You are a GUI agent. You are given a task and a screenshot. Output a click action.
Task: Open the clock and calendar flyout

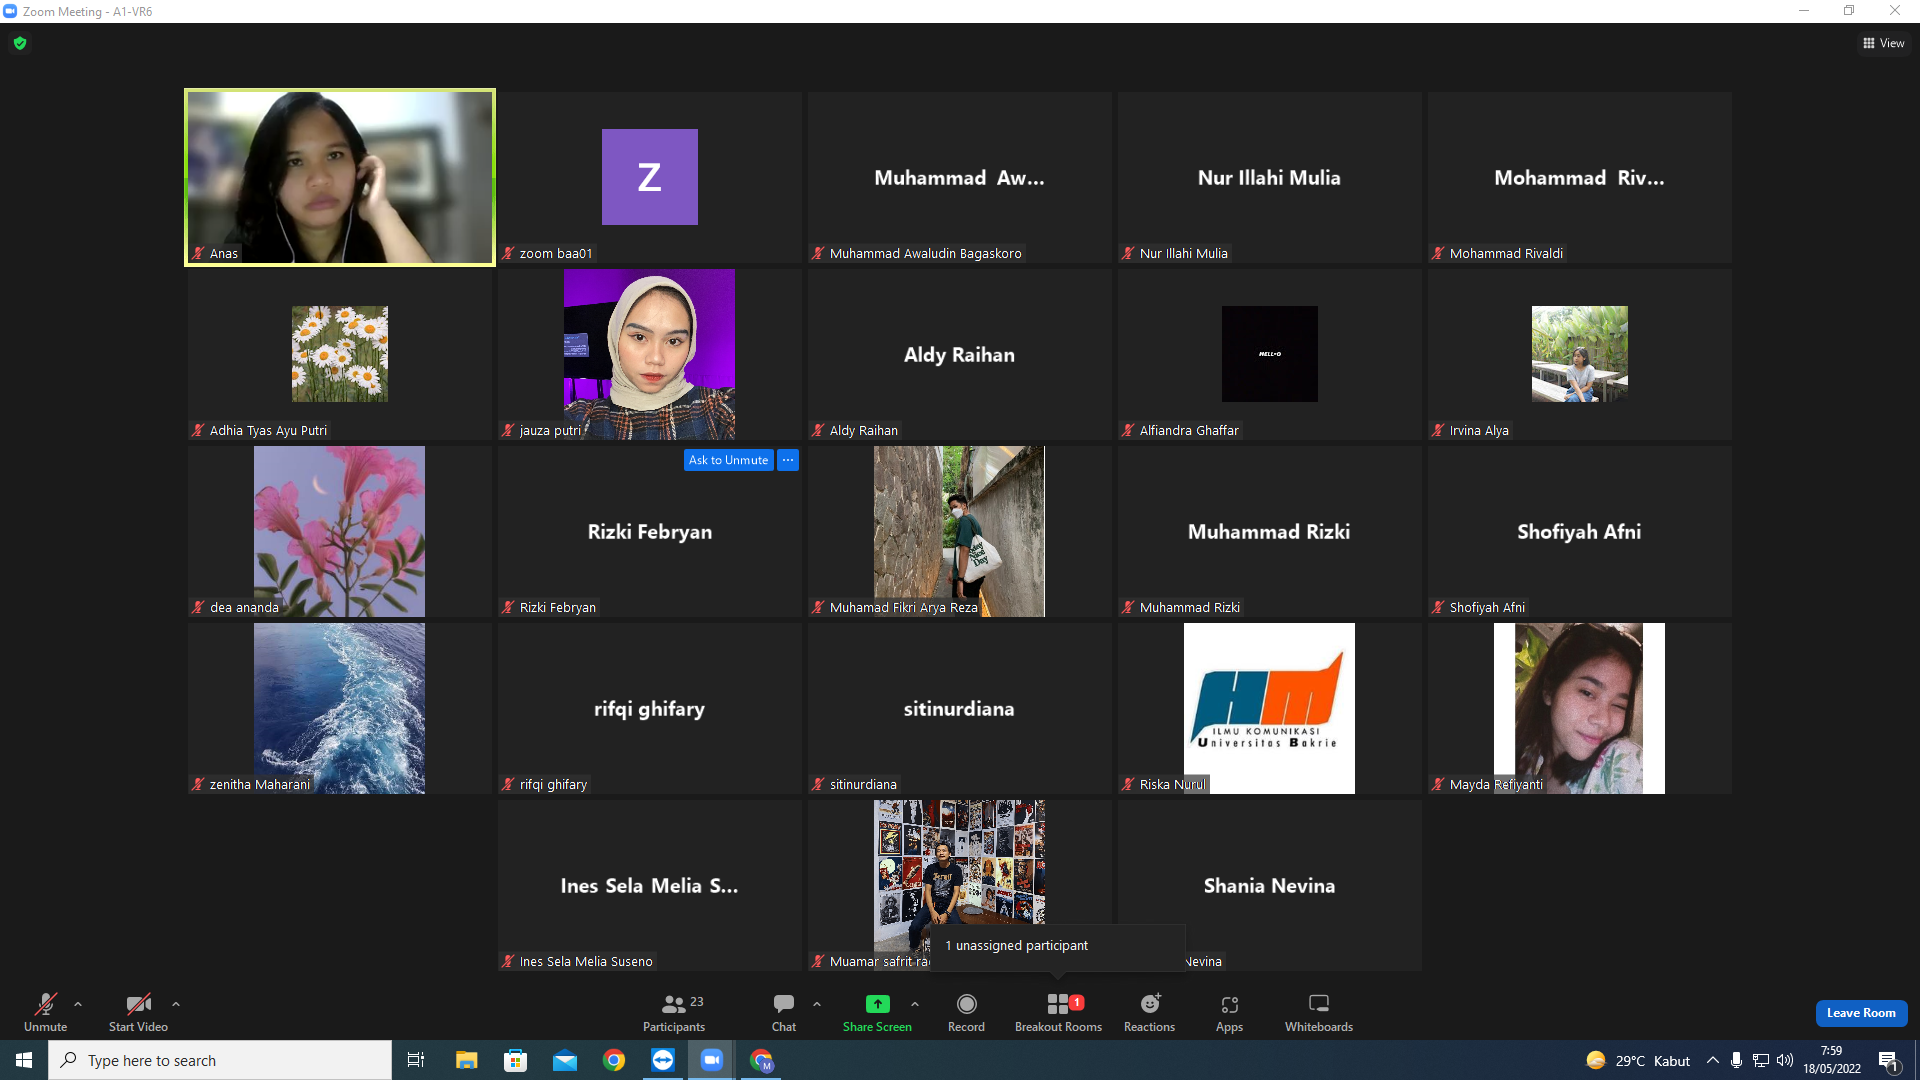tap(1832, 1060)
